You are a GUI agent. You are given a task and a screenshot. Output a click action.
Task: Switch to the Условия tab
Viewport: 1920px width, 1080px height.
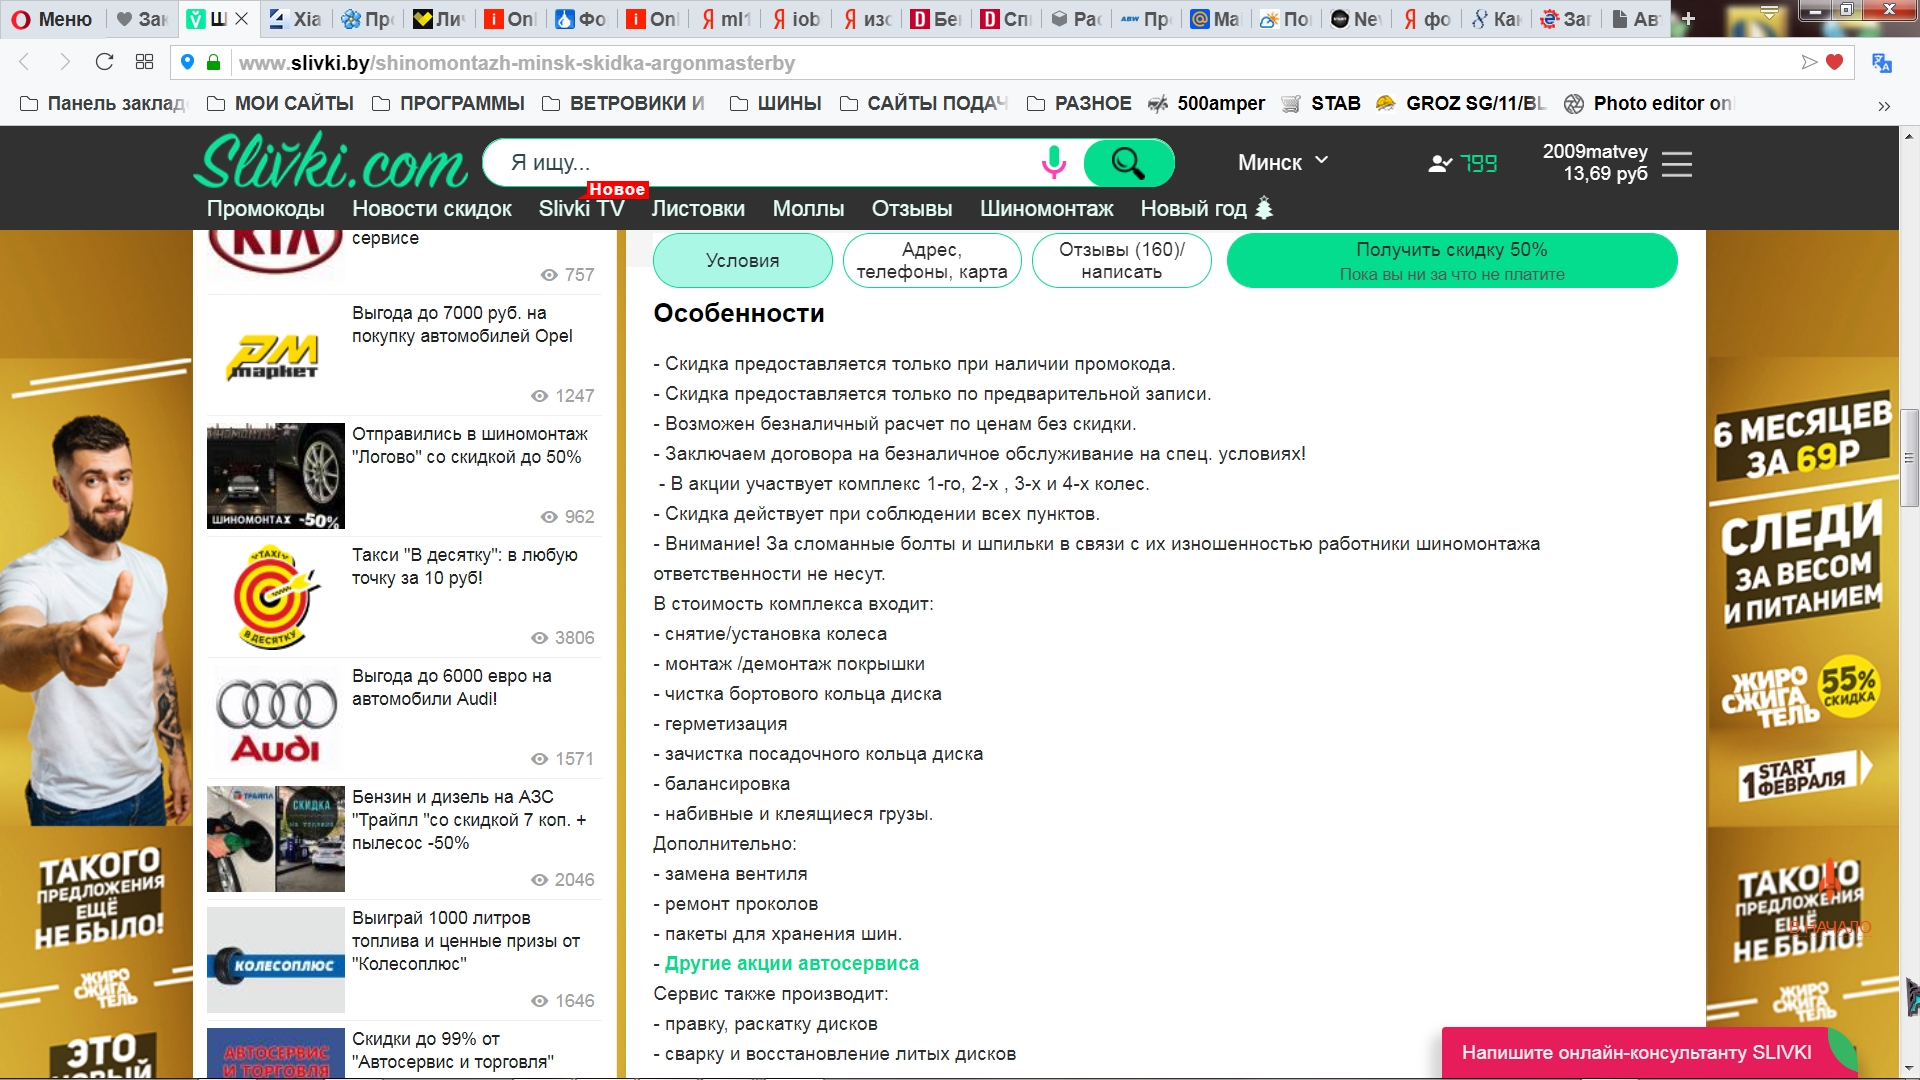[742, 260]
